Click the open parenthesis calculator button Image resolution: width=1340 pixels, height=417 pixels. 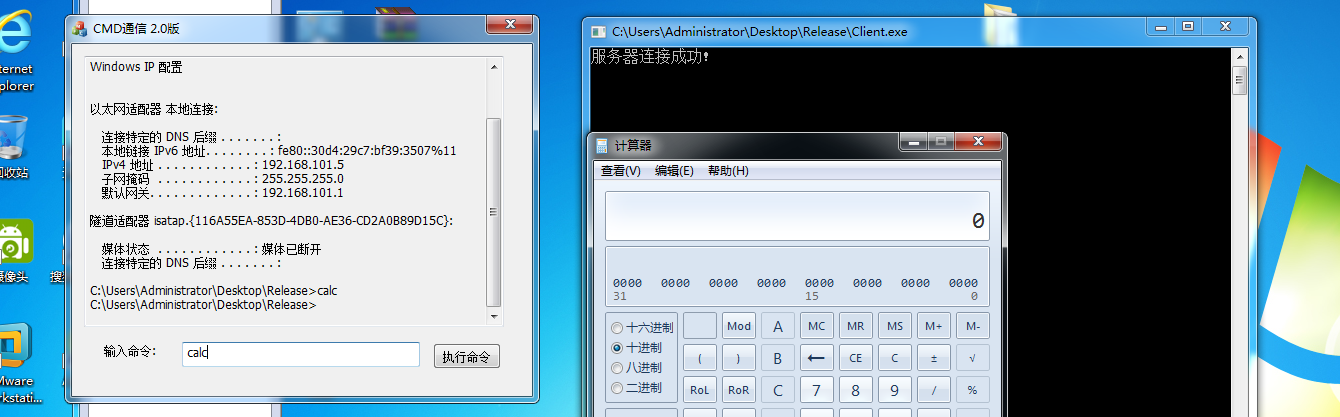pos(700,358)
